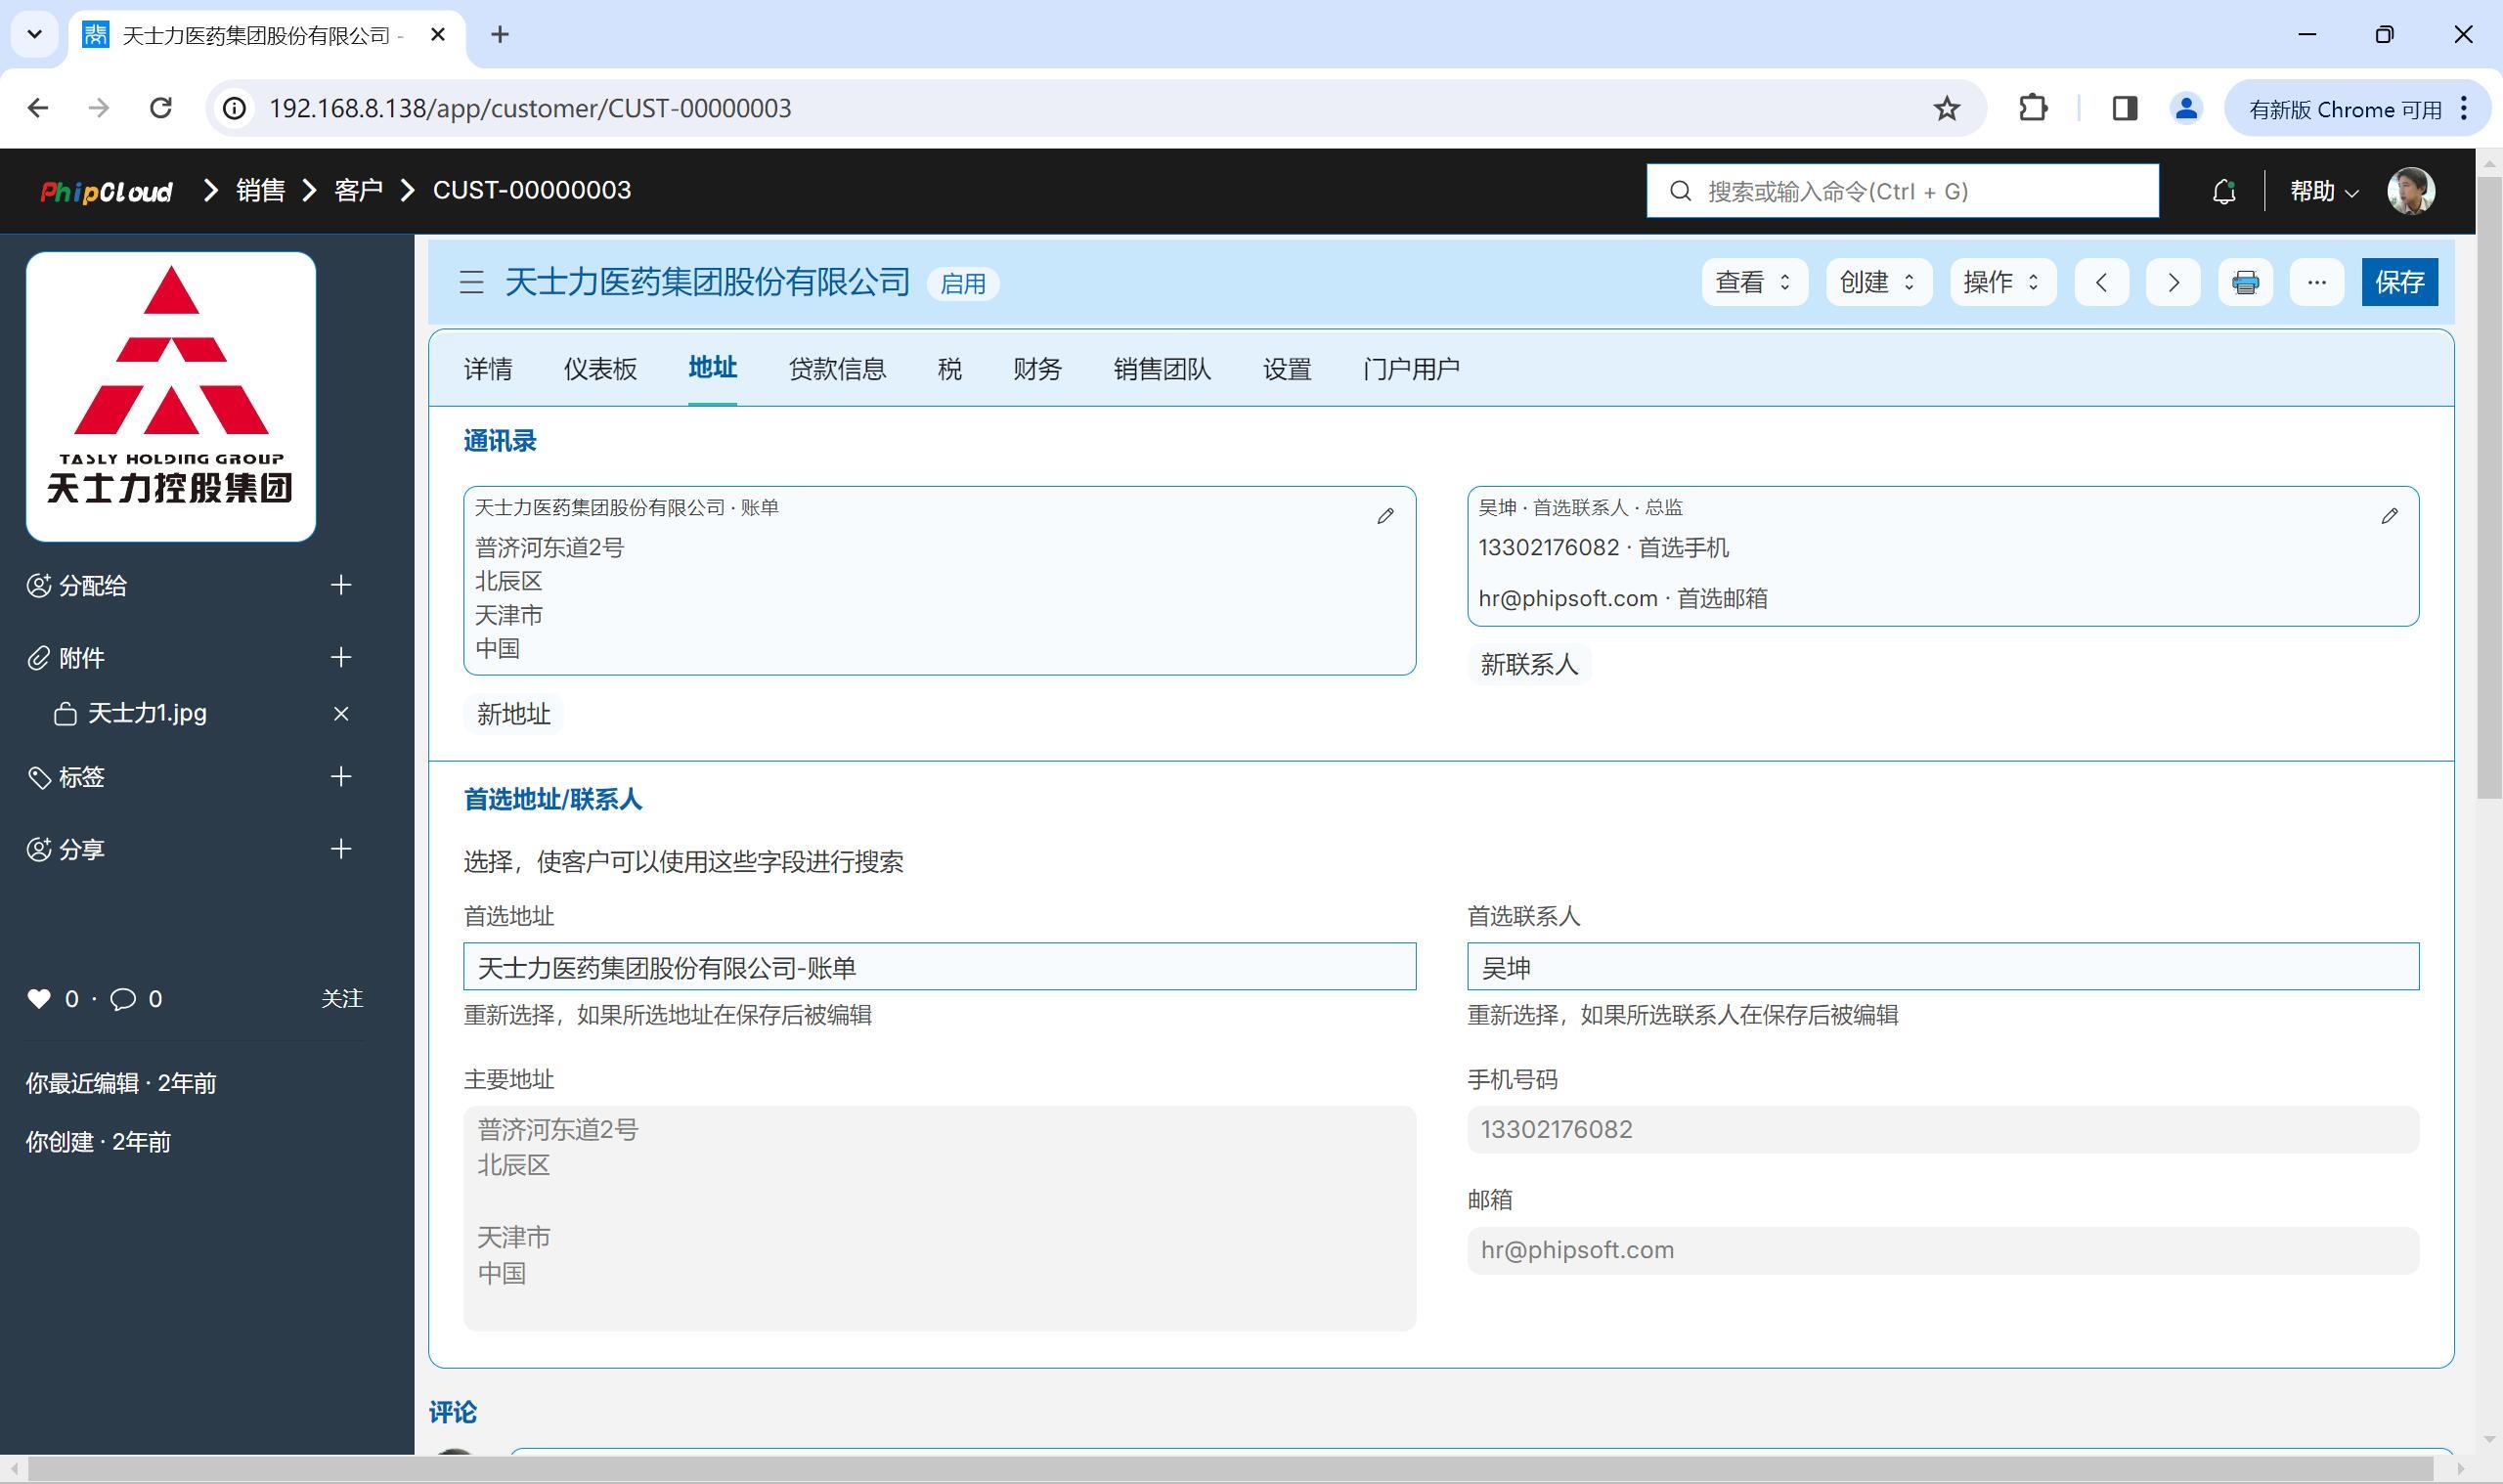Add a tag with 标签 plus

(341, 777)
